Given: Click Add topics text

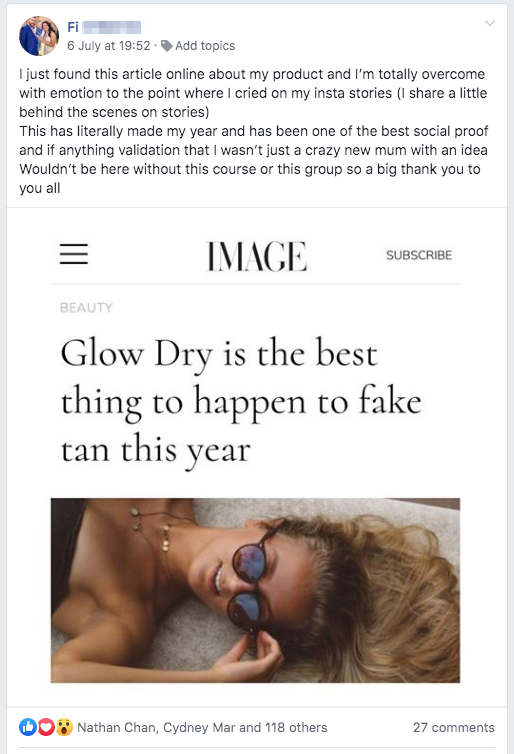Looking at the screenshot, I should pyautogui.click(x=205, y=46).
